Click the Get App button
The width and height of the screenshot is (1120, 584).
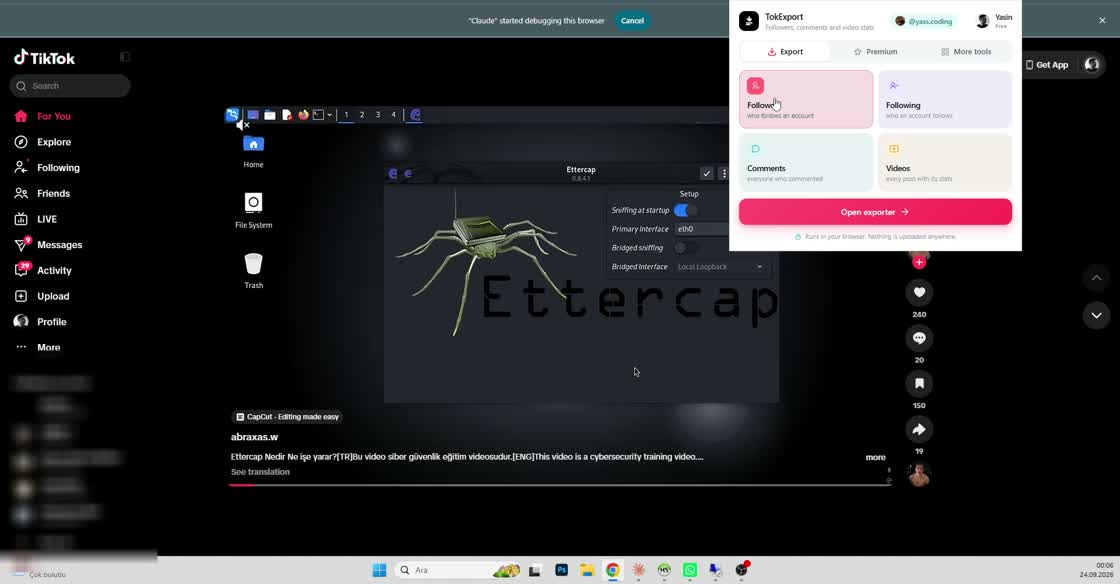click(1047, 65)
